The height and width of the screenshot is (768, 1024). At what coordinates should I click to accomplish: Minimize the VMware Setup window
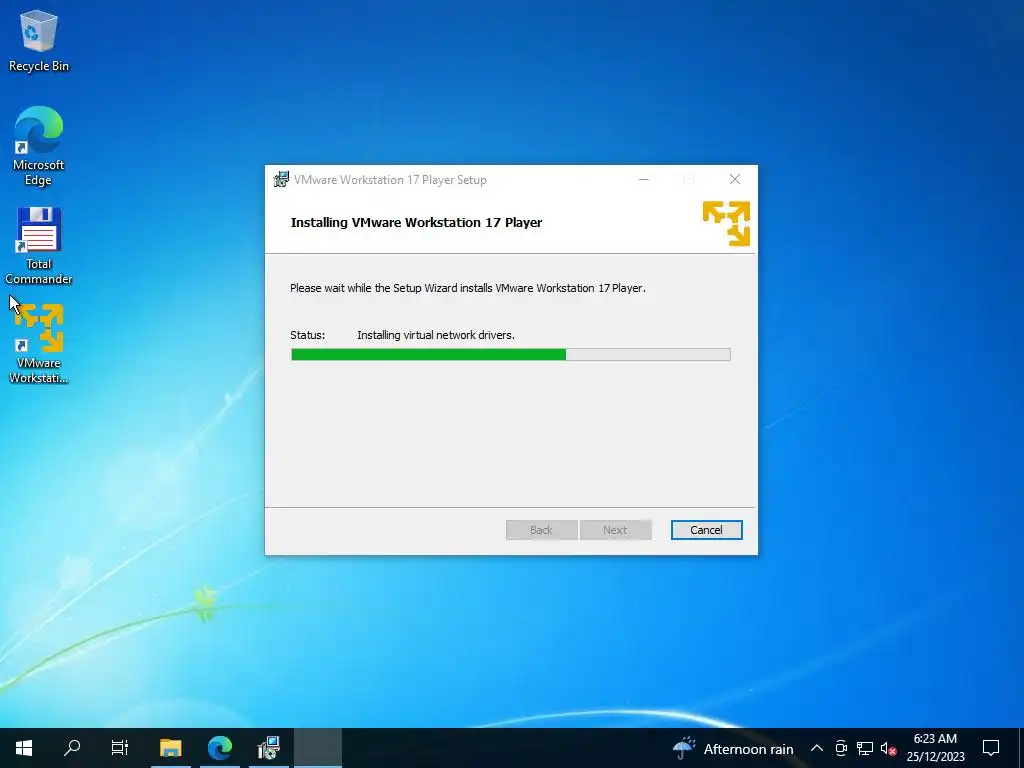pyautogui.click(x=644, y=179)
